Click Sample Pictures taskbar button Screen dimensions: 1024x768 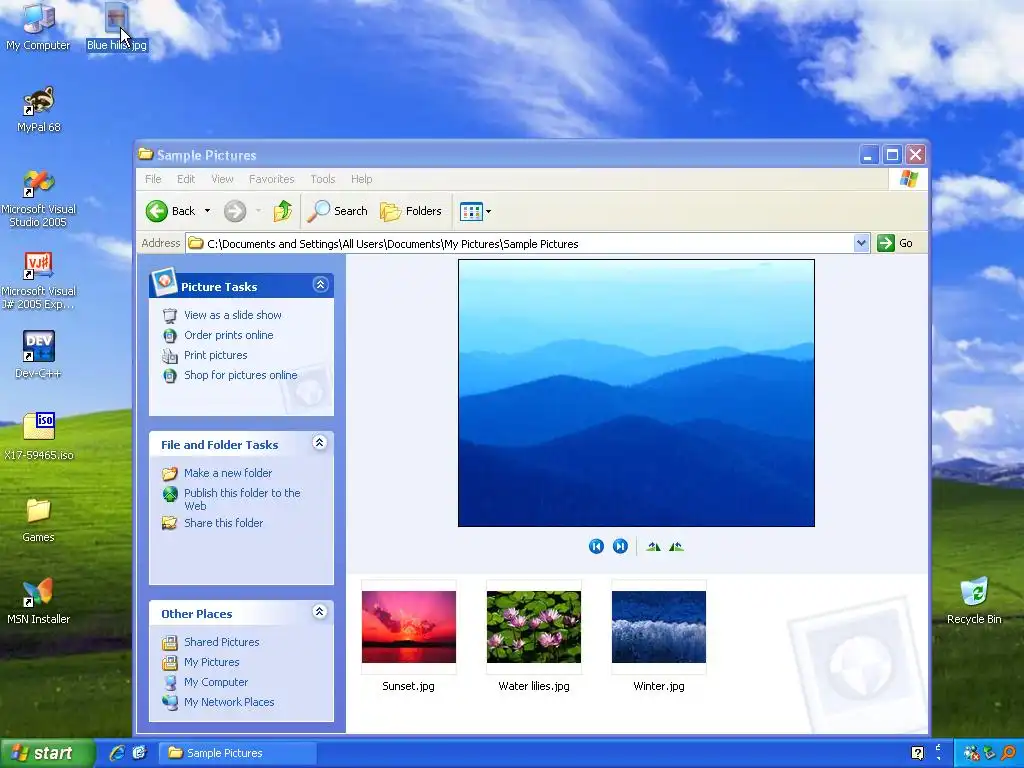238,753
